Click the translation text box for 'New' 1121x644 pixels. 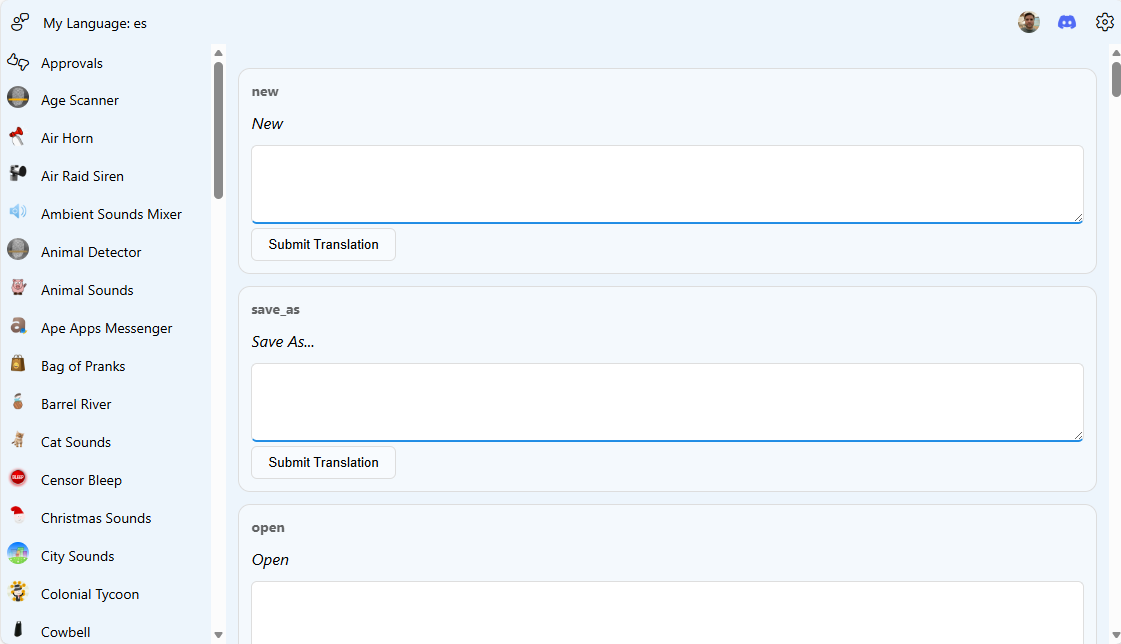click(667, 184)
